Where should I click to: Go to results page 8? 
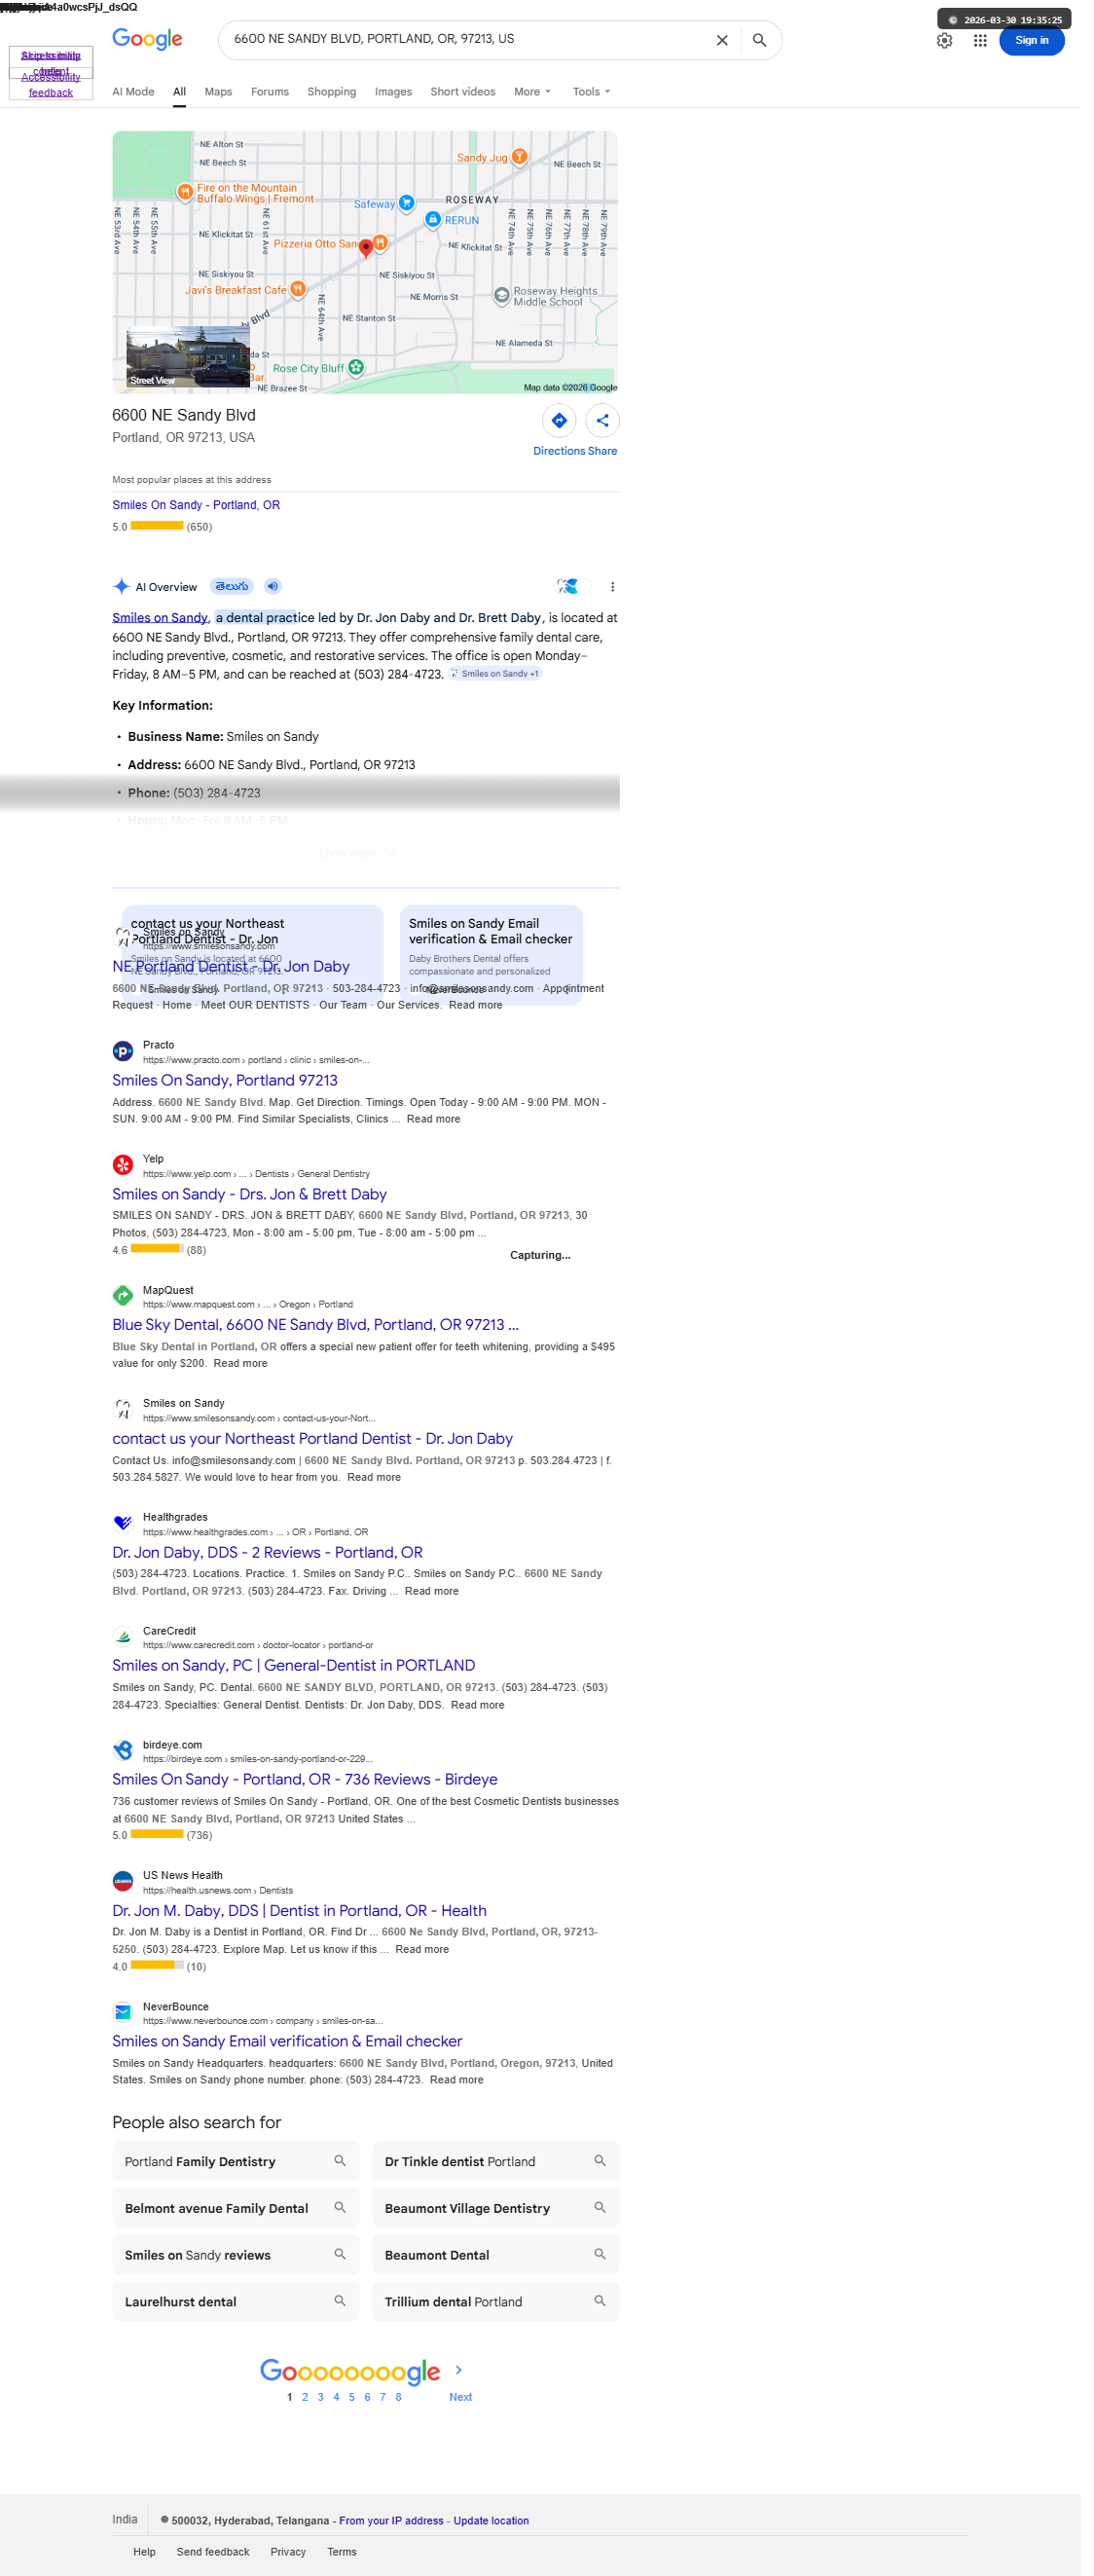(x=398, y=2397)
